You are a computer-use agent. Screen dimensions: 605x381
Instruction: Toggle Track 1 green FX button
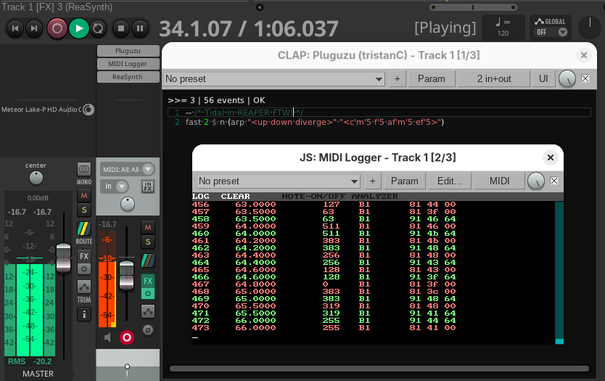pos(148,281)
